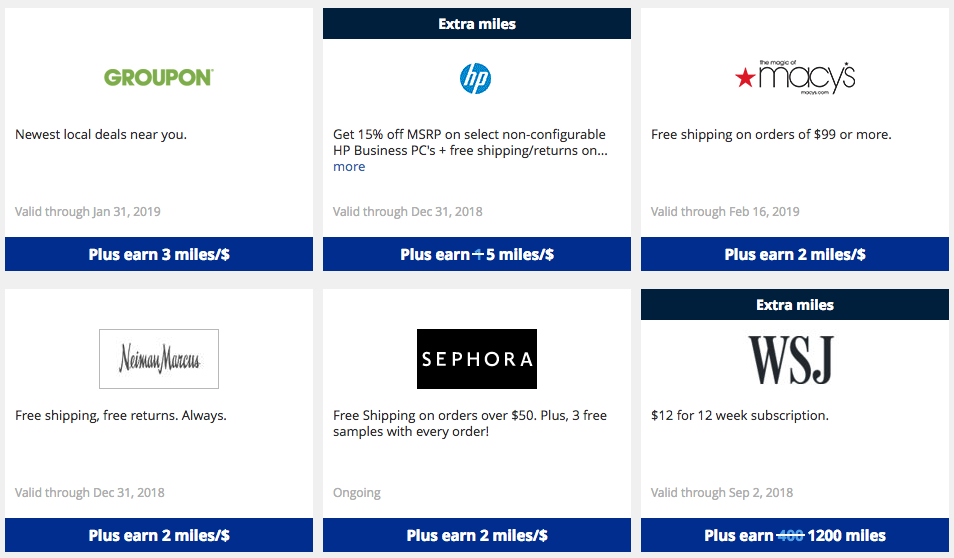Click HP 'Plus earn 5 miles/$' button
The image size is (954, 558).
(x=477, y=254)
